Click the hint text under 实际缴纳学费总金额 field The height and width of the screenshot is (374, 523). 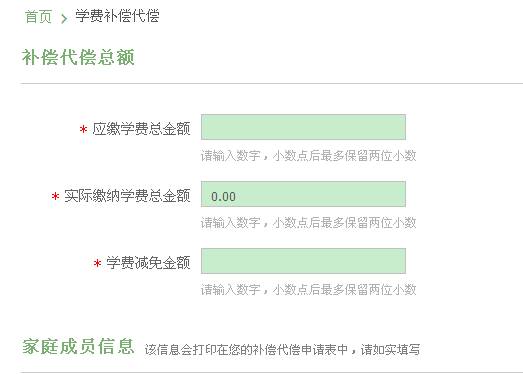[x=309, y=223]
